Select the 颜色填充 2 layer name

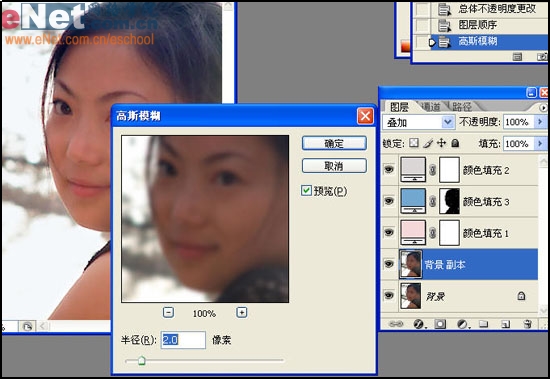(486, 170)
